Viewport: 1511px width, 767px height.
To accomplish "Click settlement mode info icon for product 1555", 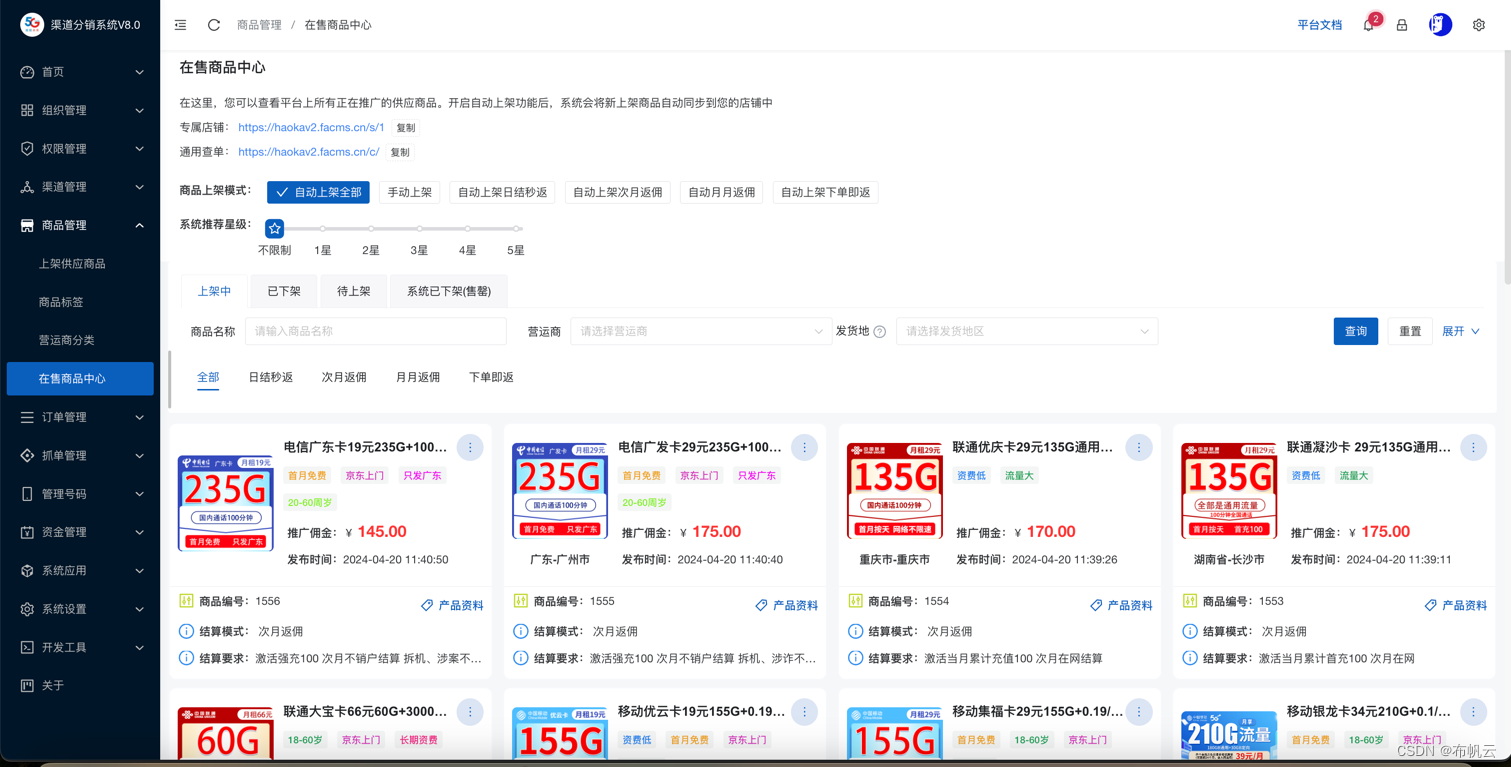I will pyautogui.click(x=521, y=631).
